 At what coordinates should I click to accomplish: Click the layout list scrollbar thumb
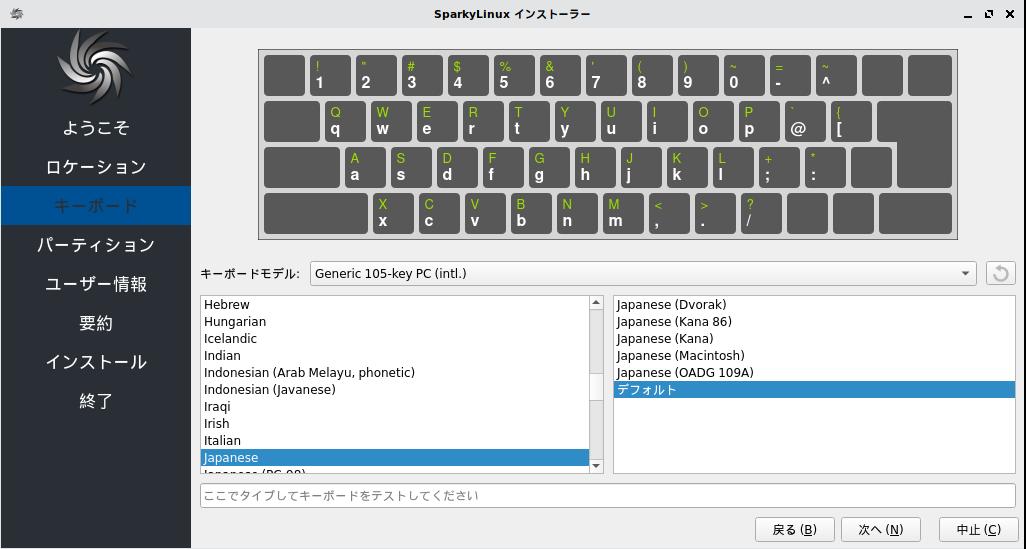596,387
